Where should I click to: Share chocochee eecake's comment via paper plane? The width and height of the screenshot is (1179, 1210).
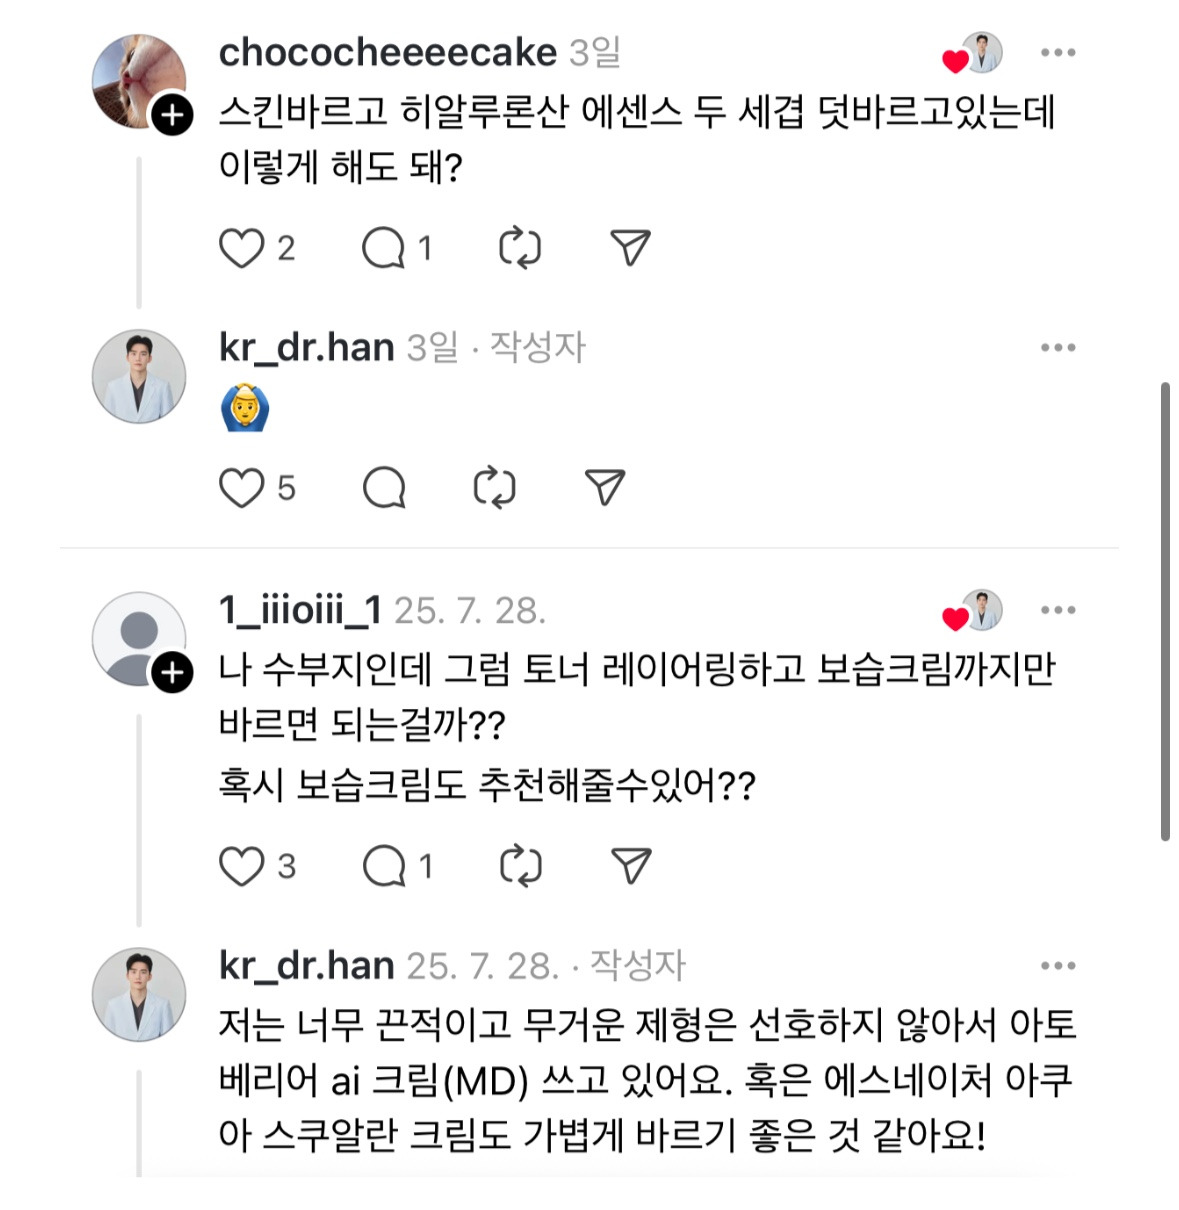pyautogui.click(x=630, y=248)
